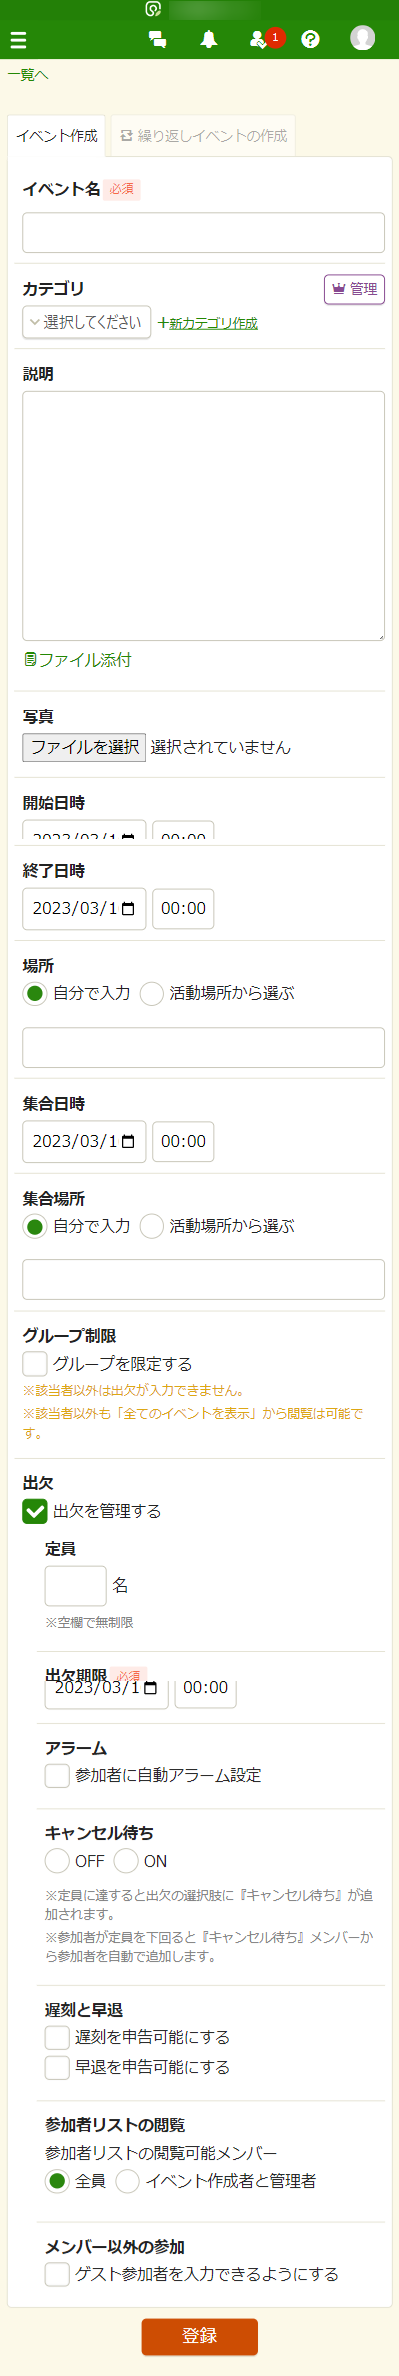
Task: Expand the カテゴリ 選択してください dropdown
Action: tap(87, 323)
